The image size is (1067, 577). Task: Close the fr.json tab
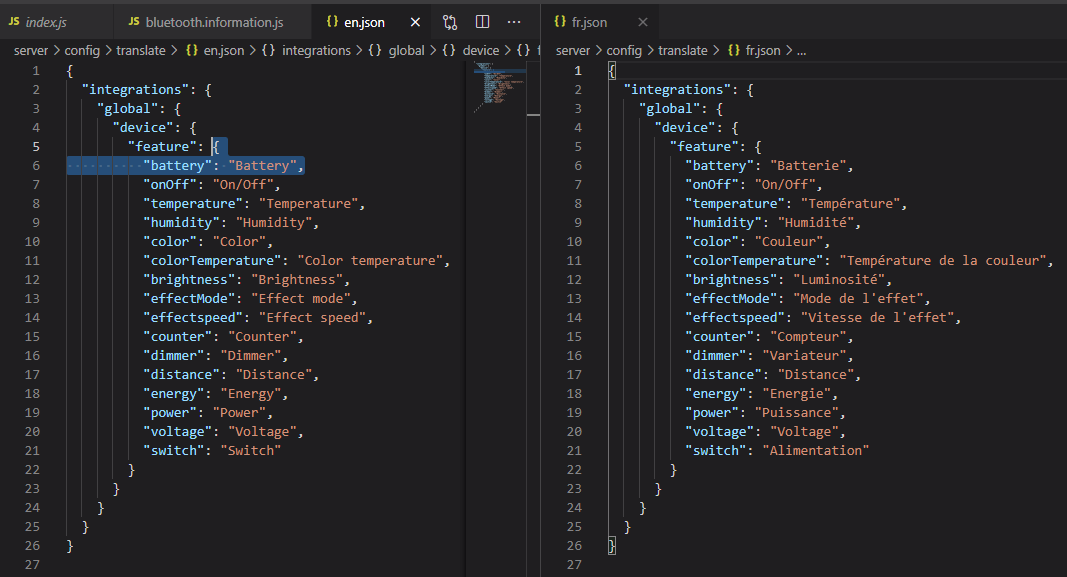[x=642, y=22]
